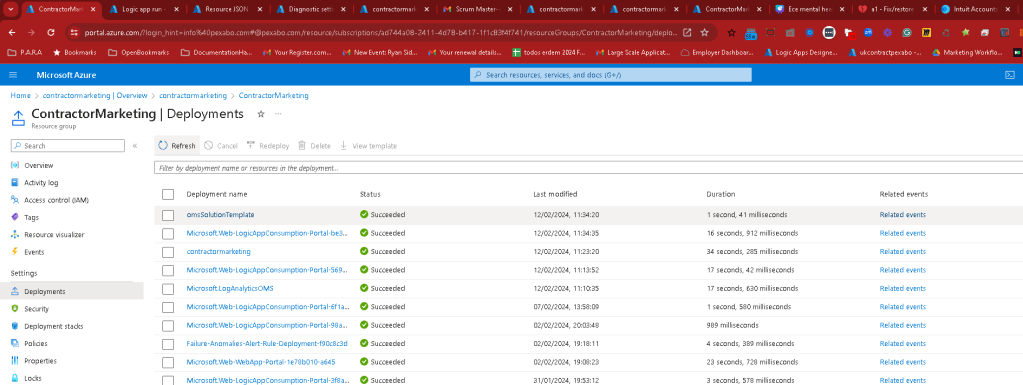Click the sidebar Search box

click(x=68, y=146)
